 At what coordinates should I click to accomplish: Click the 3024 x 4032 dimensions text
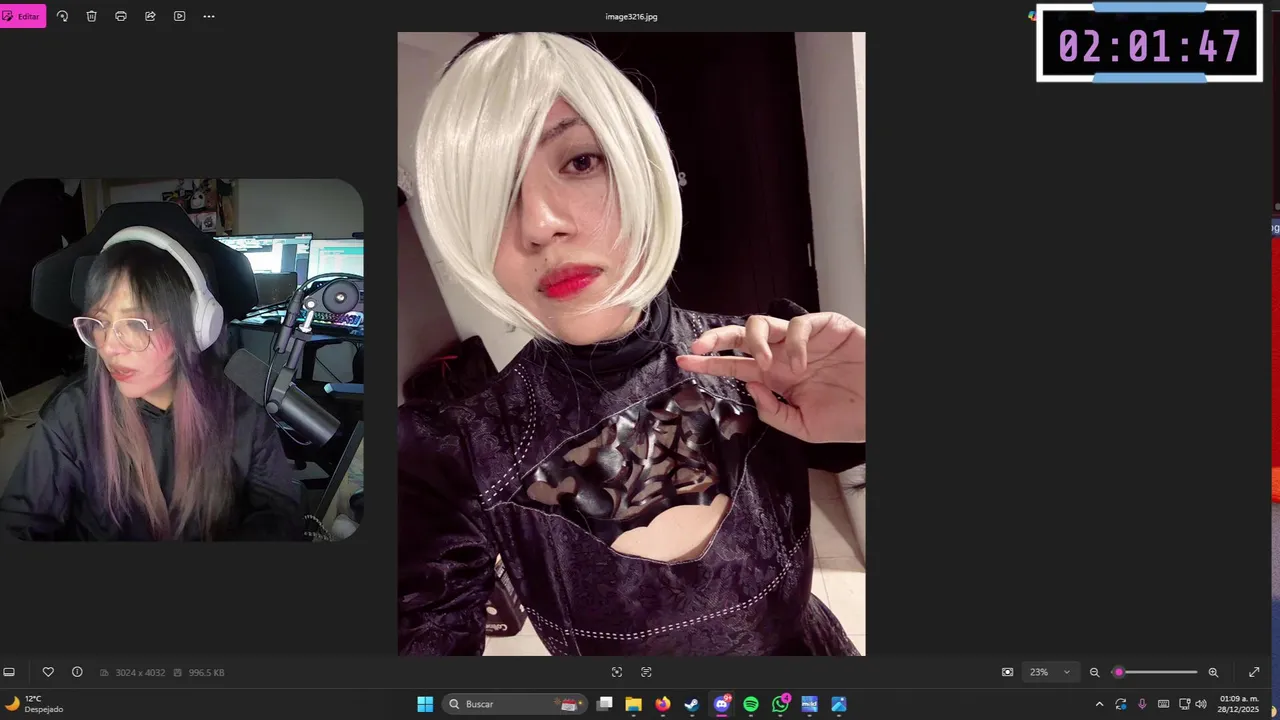click(140, 673)
